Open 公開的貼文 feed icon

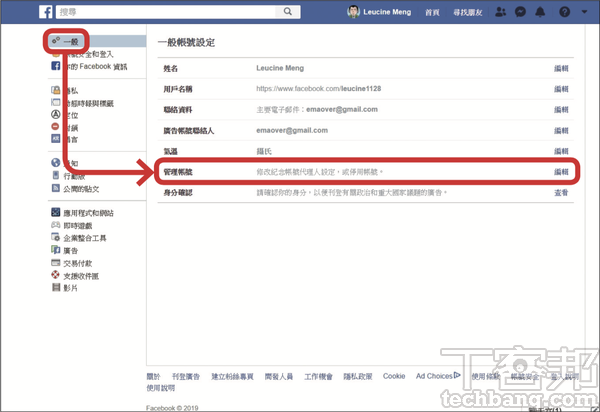(x=56, y=188)
